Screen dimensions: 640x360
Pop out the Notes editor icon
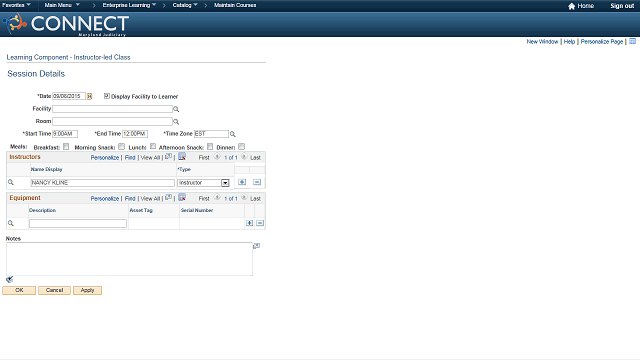click(256, 246)
